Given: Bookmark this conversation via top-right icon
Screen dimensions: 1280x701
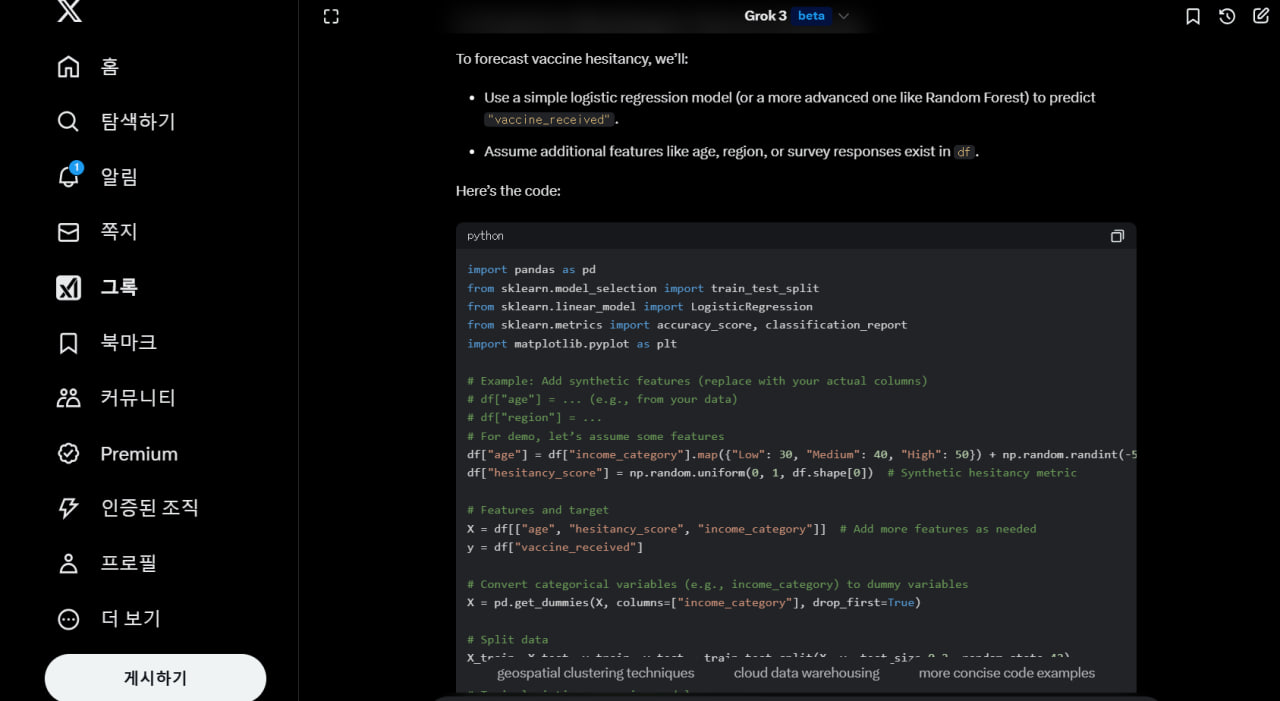Looking at the screenshot, I should click(x=1193, y=16).
